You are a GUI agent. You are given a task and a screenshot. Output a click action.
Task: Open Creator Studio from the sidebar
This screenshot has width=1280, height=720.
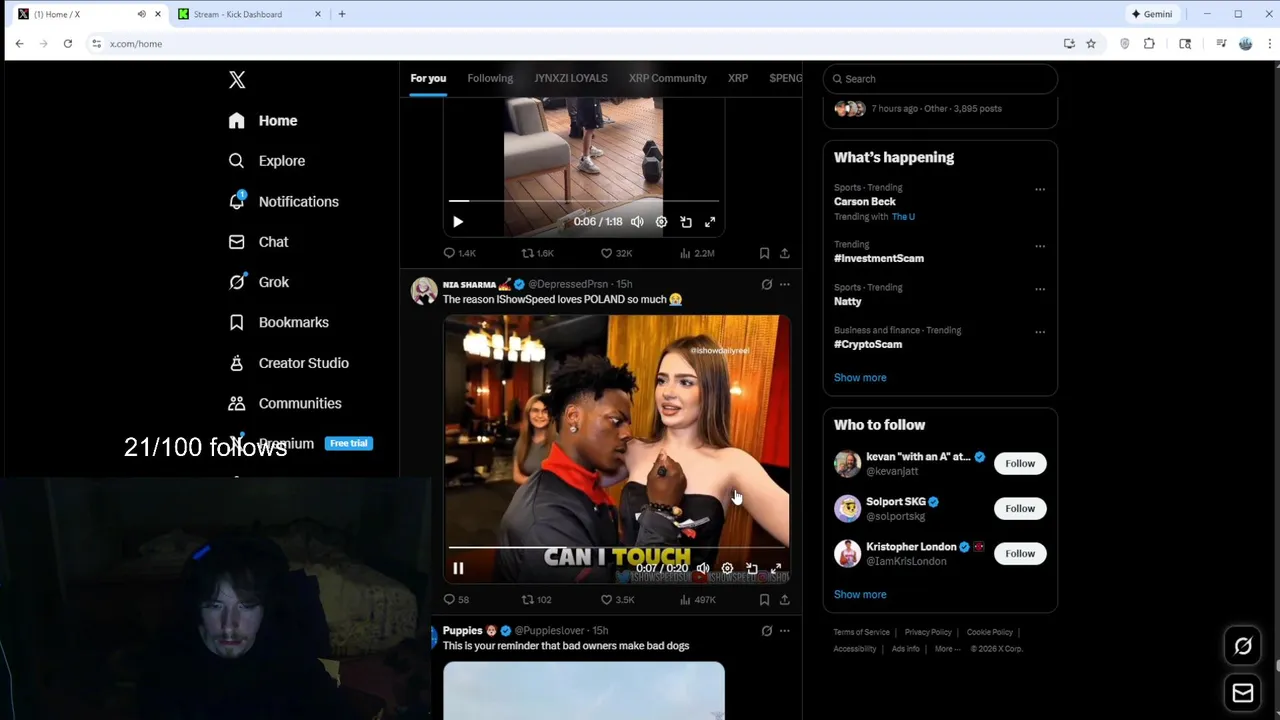click(288, 363)
